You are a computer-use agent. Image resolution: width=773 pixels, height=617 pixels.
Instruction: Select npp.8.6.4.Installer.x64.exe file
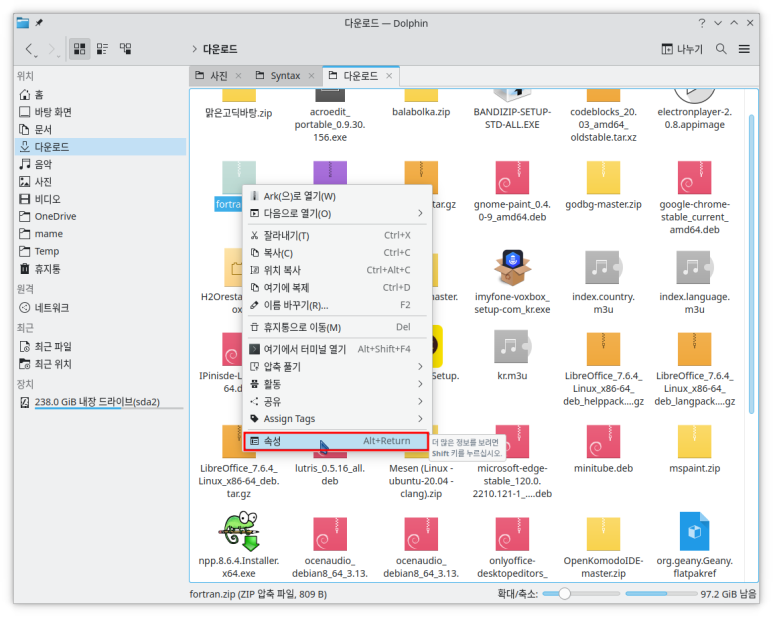[239, 545]
